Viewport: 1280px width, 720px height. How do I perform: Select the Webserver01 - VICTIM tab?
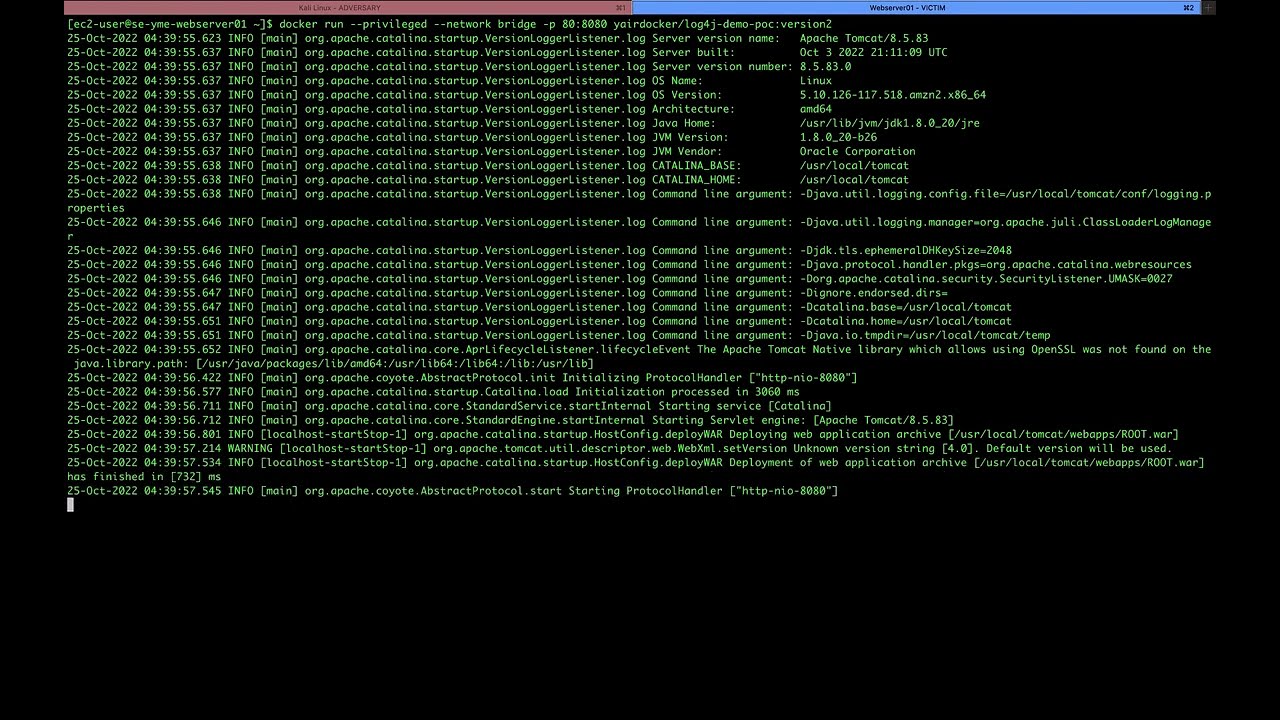(907, 7)
